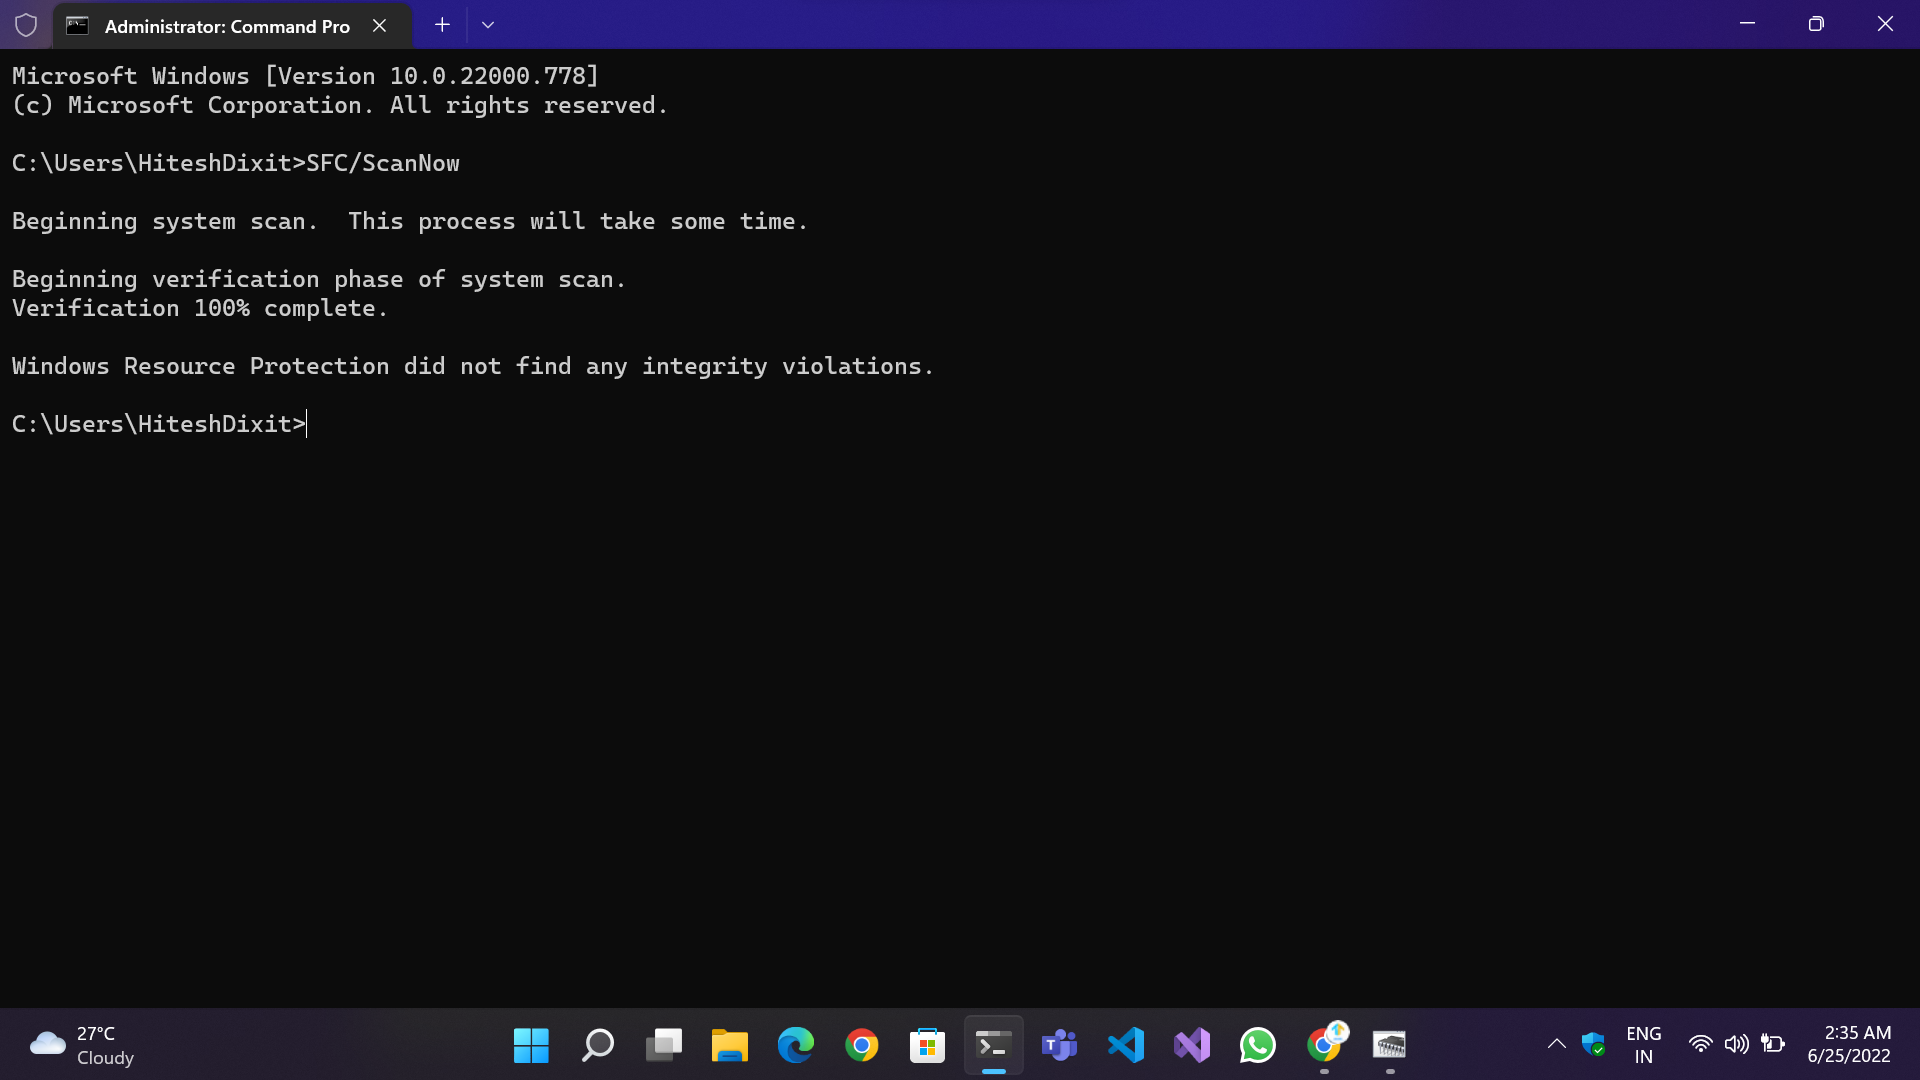Image resolution: width=1920 pixels, height=1080 pixels.
Task: Close the Administrator: Command Prompt tab
Action: coord(379,26)
